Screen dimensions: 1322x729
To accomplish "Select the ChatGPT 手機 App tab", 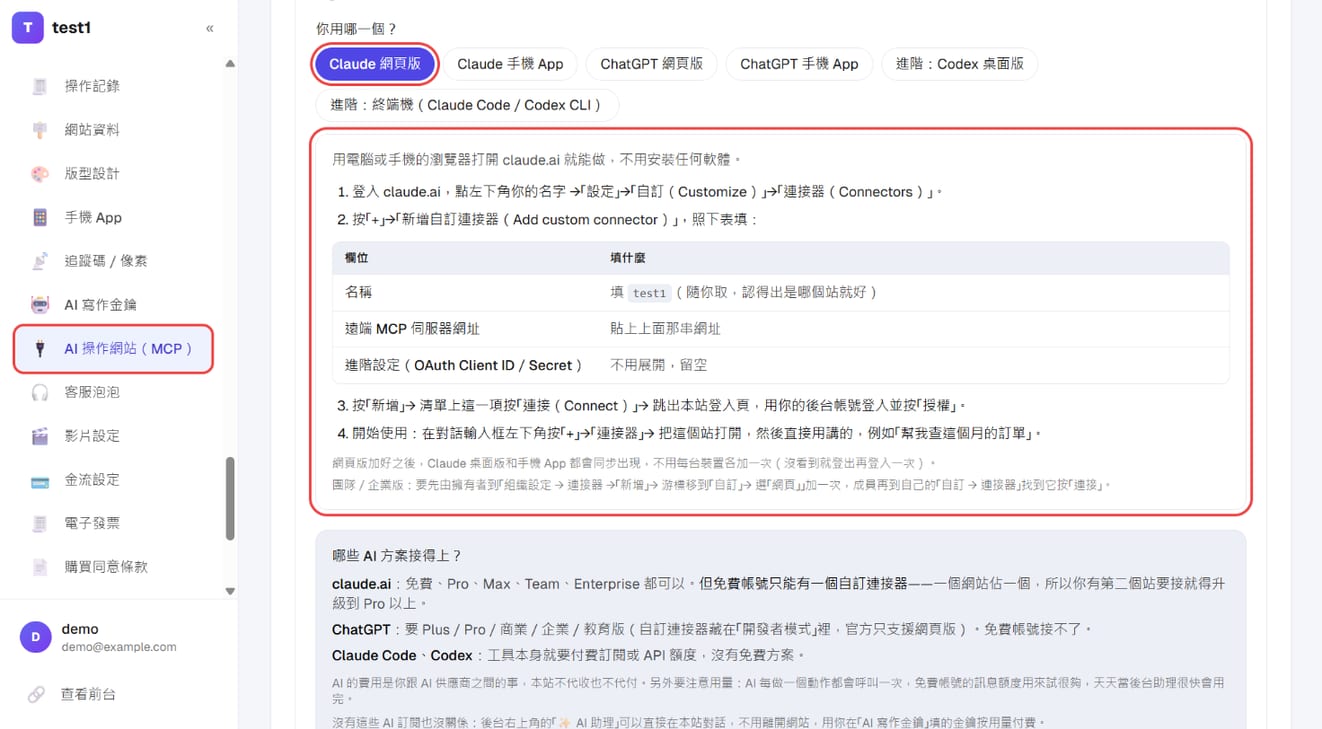I will [799, 64].
